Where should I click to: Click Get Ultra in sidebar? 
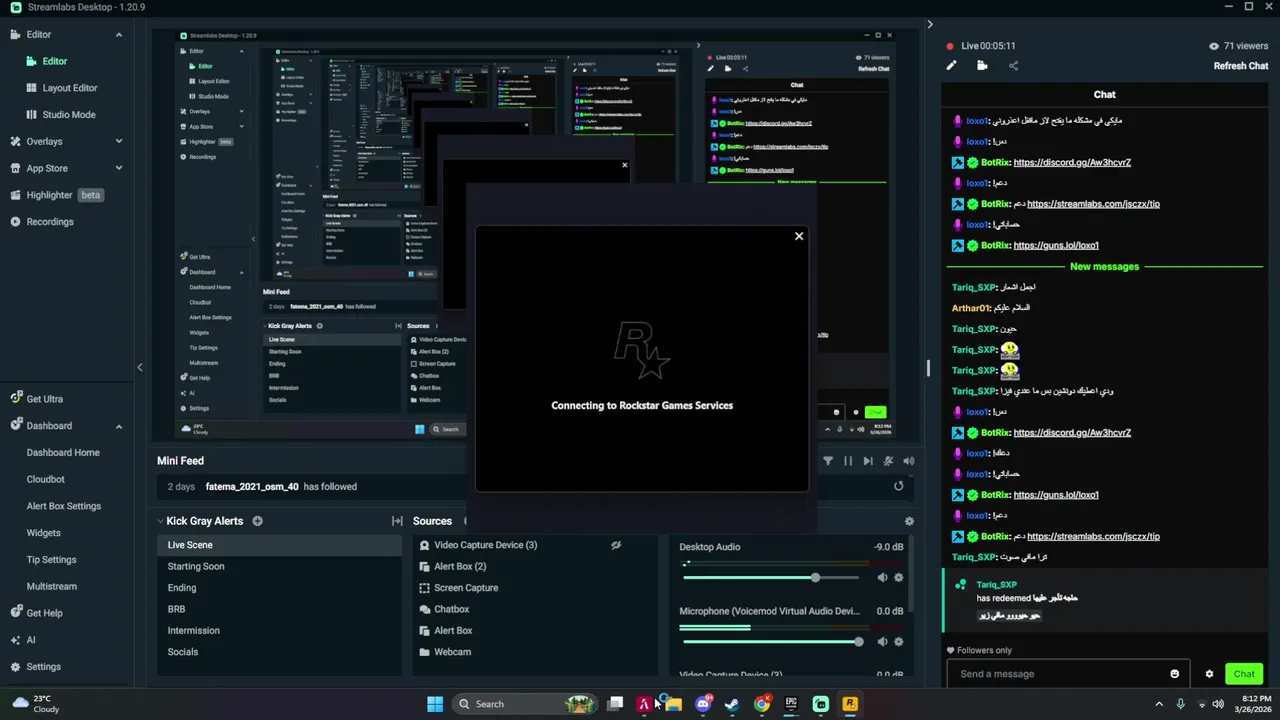click(36, 399)
